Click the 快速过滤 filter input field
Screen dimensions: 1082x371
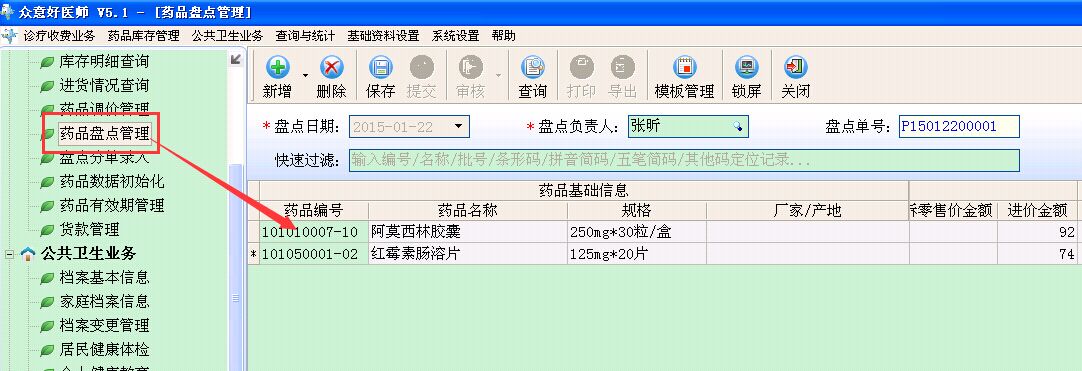pyautogui.click(x=684, y=161)
